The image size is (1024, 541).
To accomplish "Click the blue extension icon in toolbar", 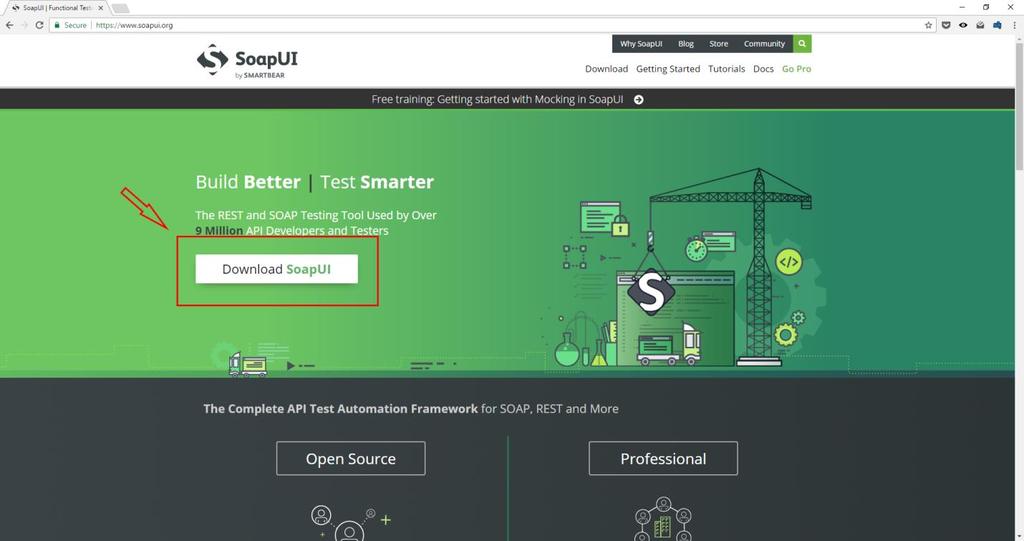I will pos(997,25).
